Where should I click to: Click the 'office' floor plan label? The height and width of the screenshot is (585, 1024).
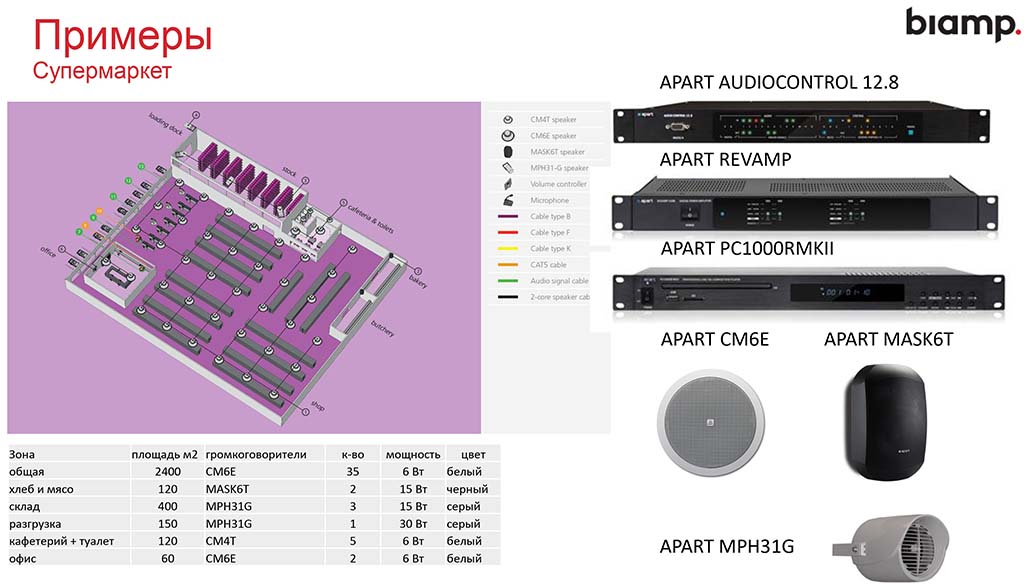[x=48, y=251]
